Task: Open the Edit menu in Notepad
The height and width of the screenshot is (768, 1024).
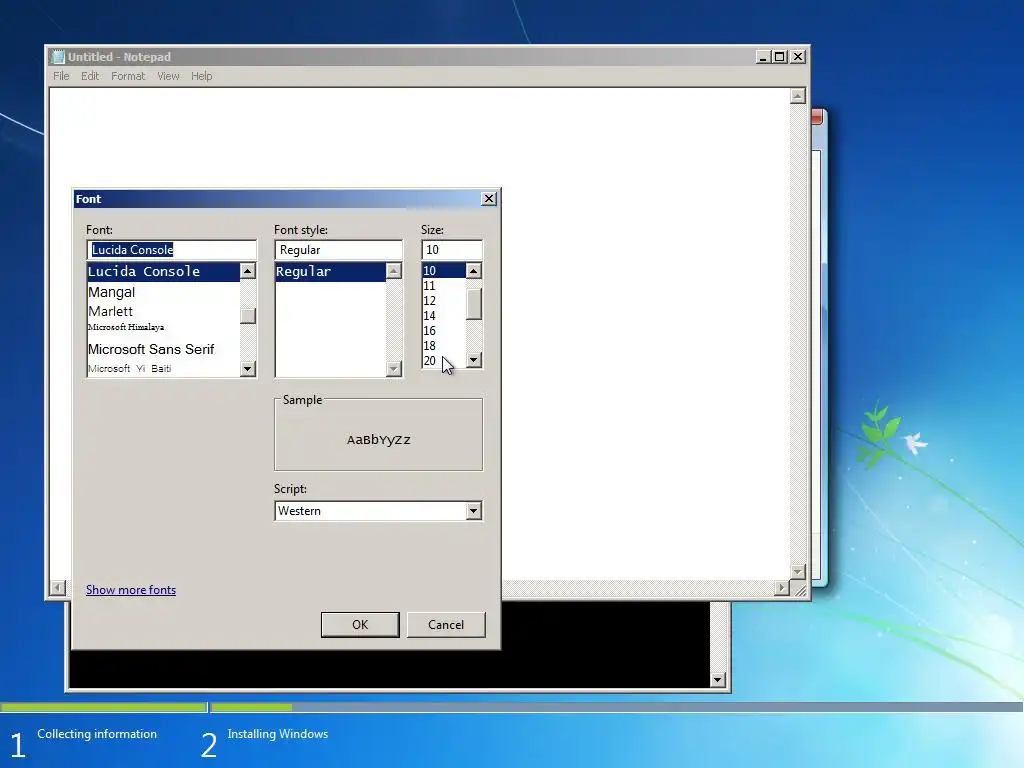Action: [89, 76]
